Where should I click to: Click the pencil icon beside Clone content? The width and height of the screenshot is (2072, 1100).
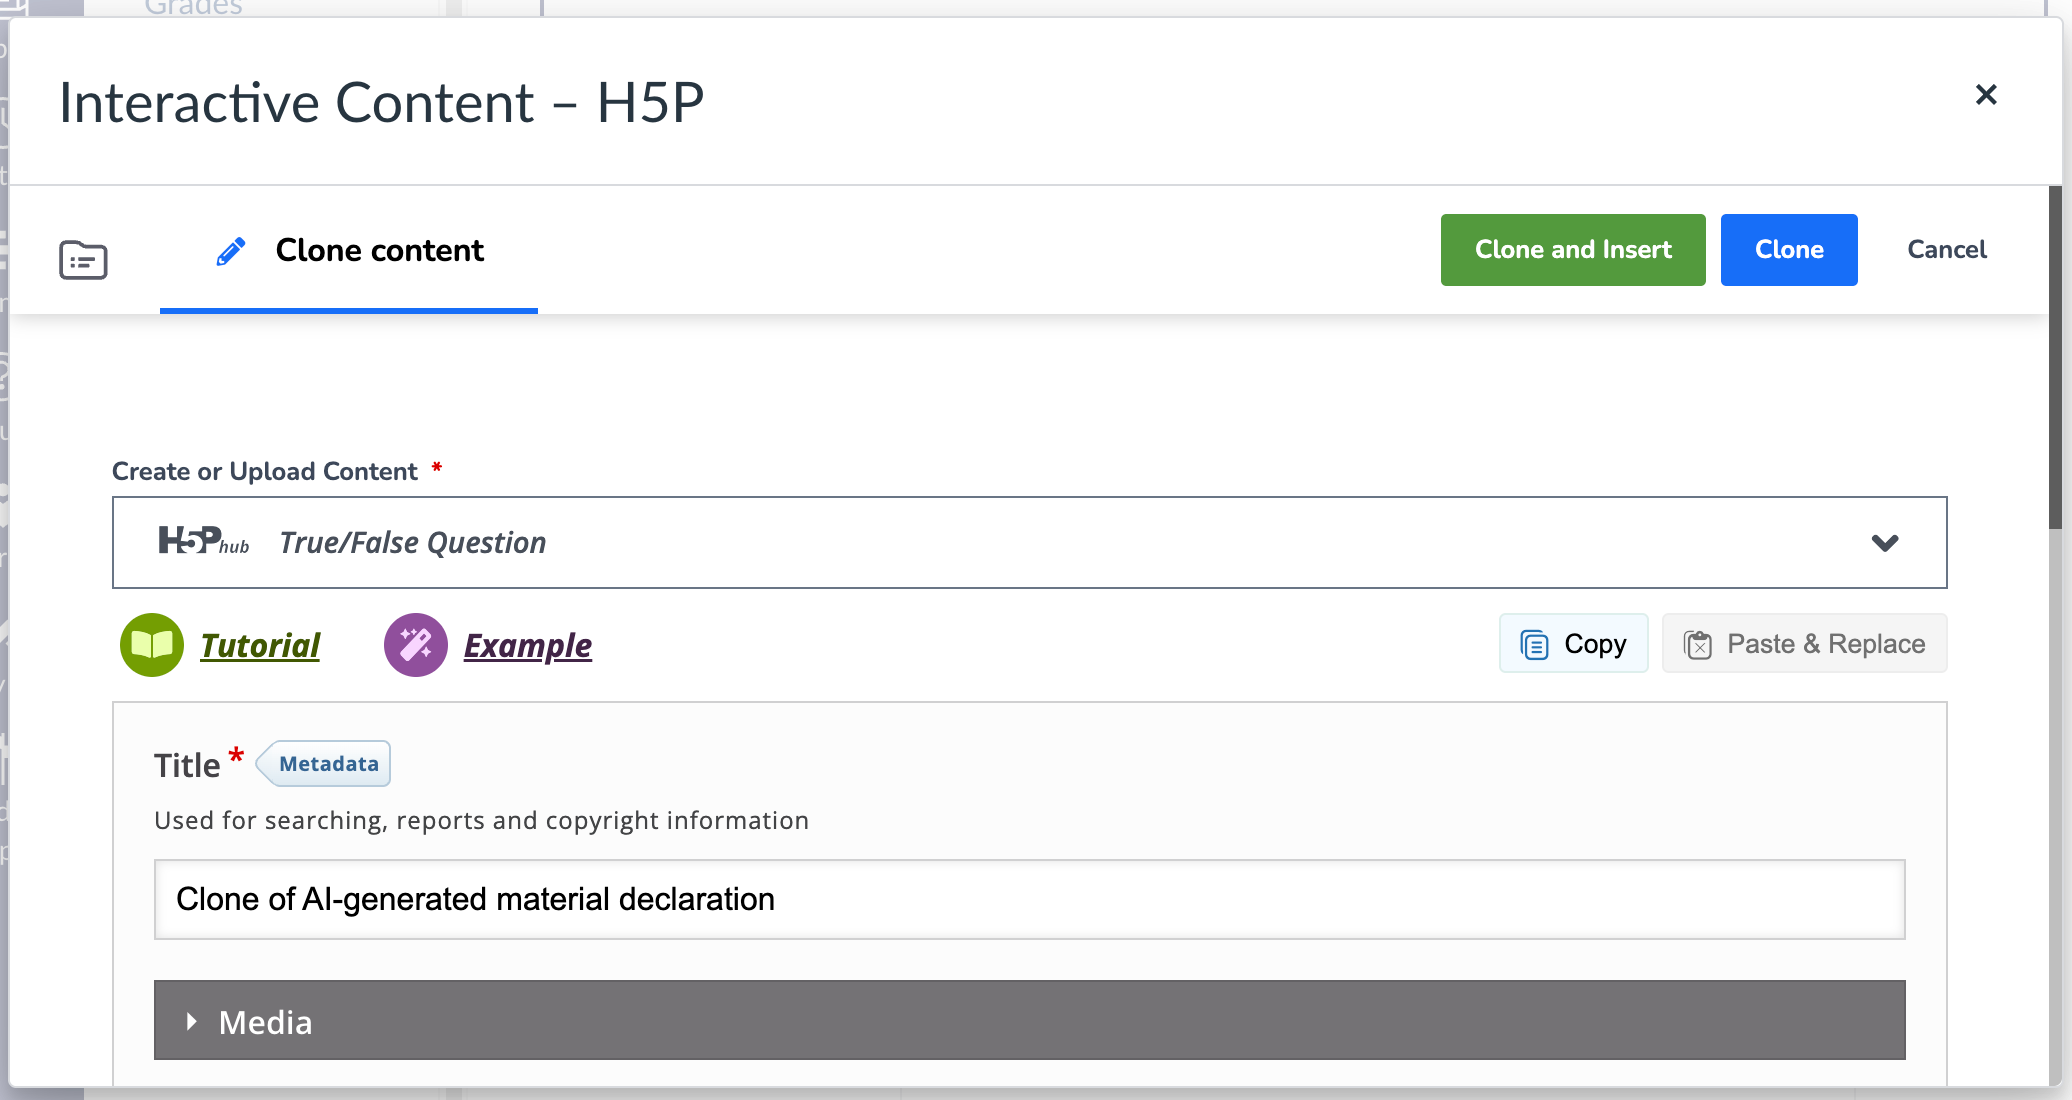coord(231,251)
